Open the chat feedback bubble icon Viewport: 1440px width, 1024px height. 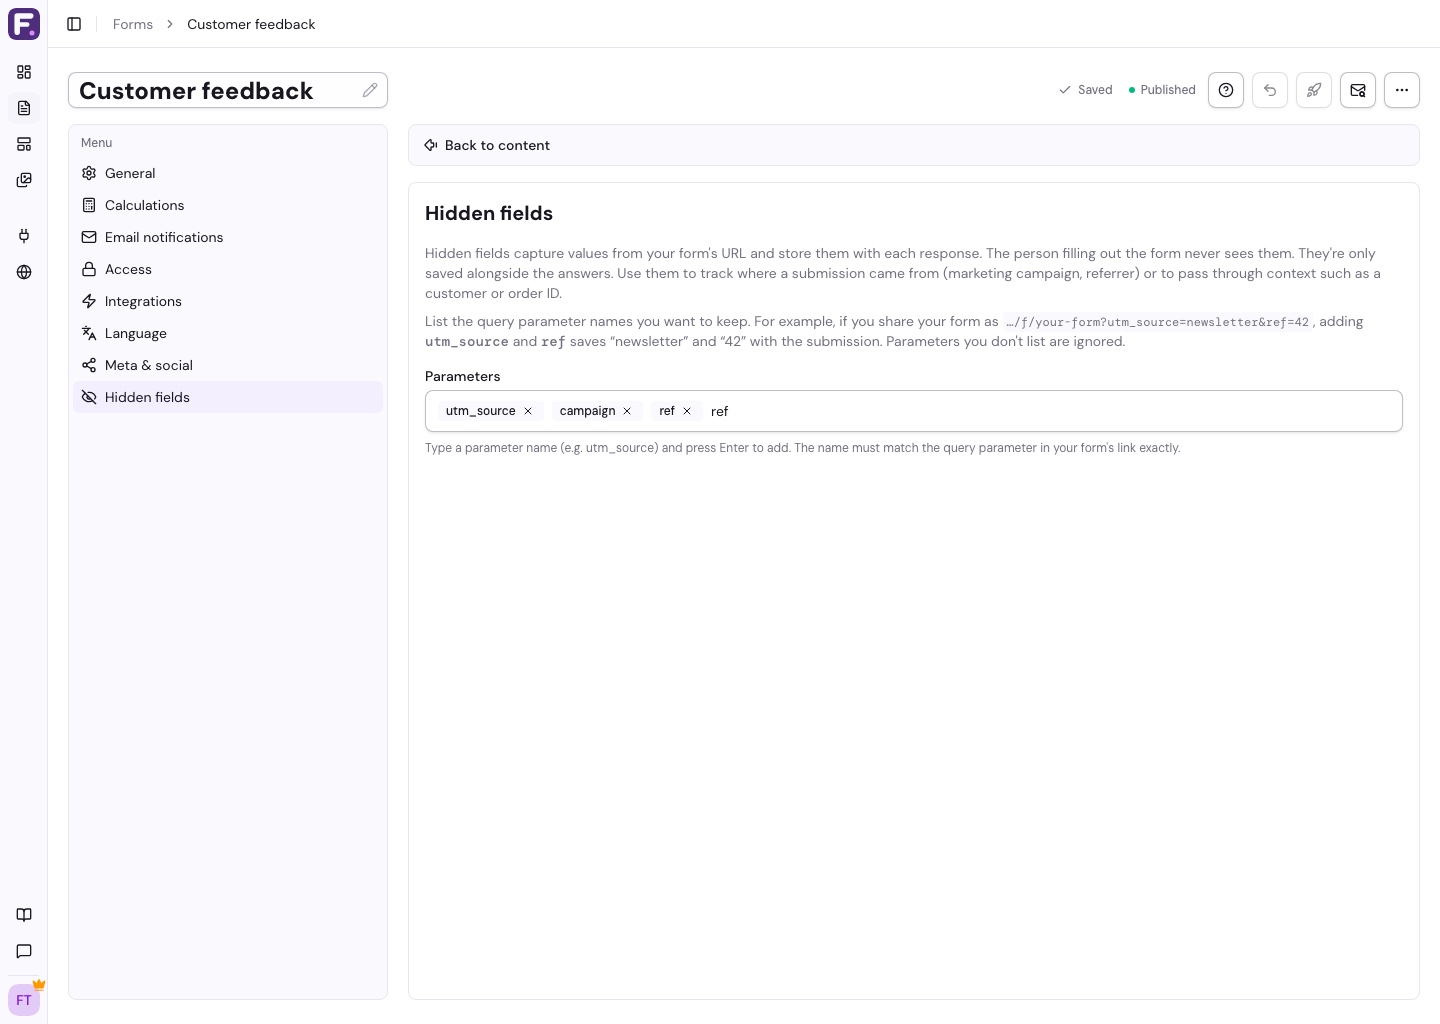24,951
